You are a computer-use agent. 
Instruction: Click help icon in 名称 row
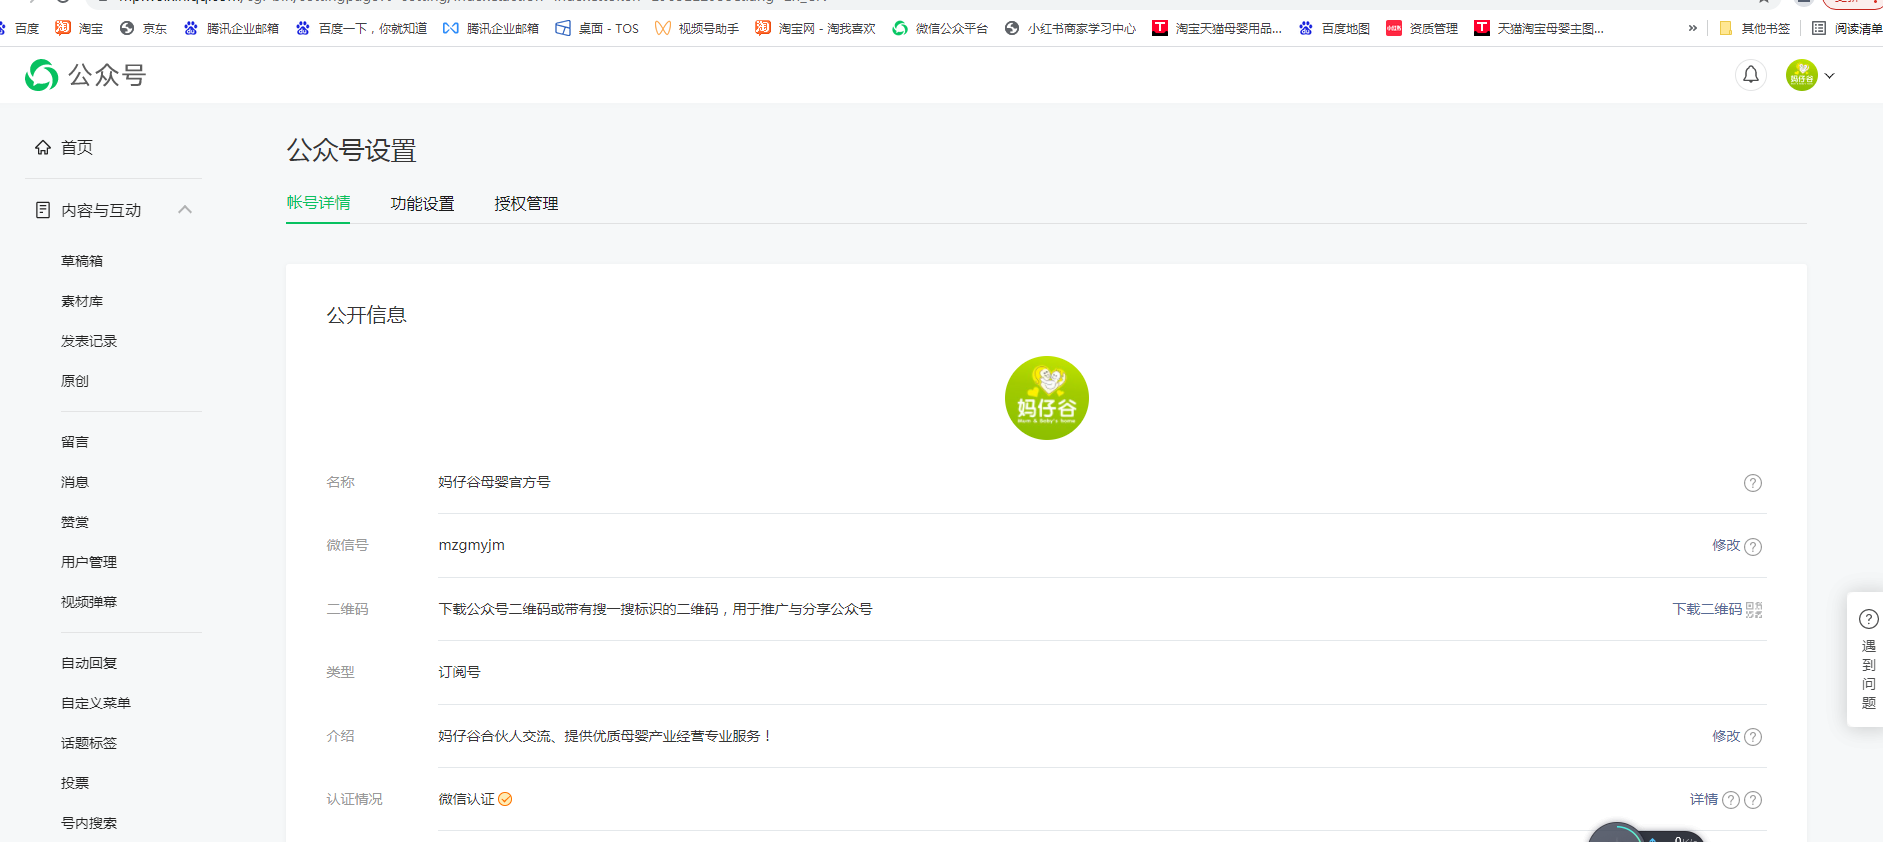point(1752,483)
